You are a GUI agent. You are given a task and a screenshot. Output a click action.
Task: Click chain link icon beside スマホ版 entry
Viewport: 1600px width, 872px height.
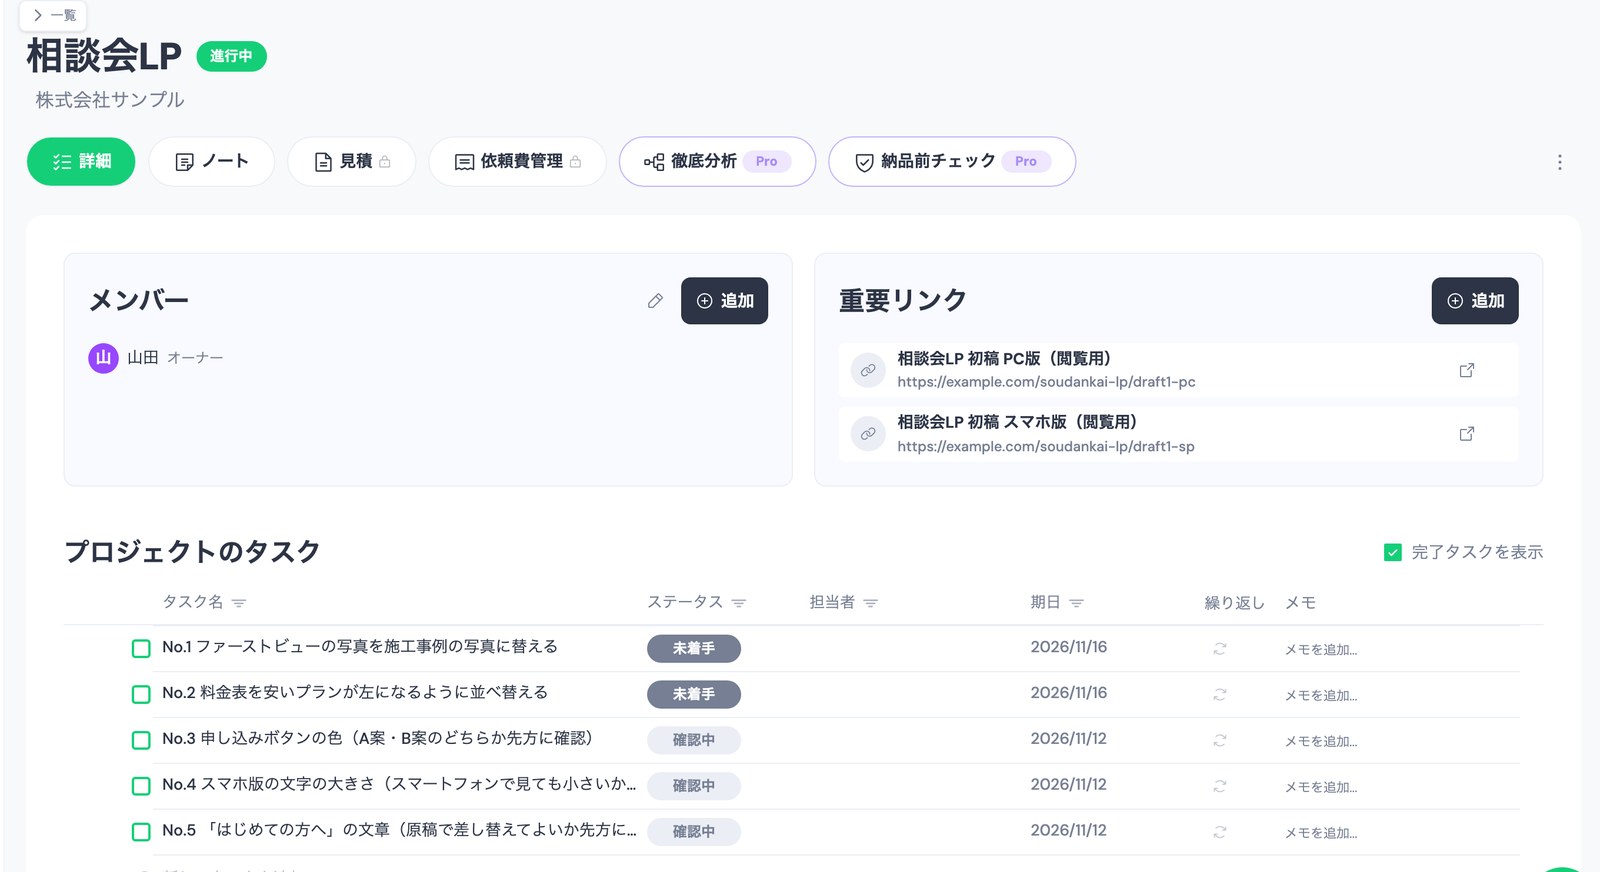(x=868, y=434)
